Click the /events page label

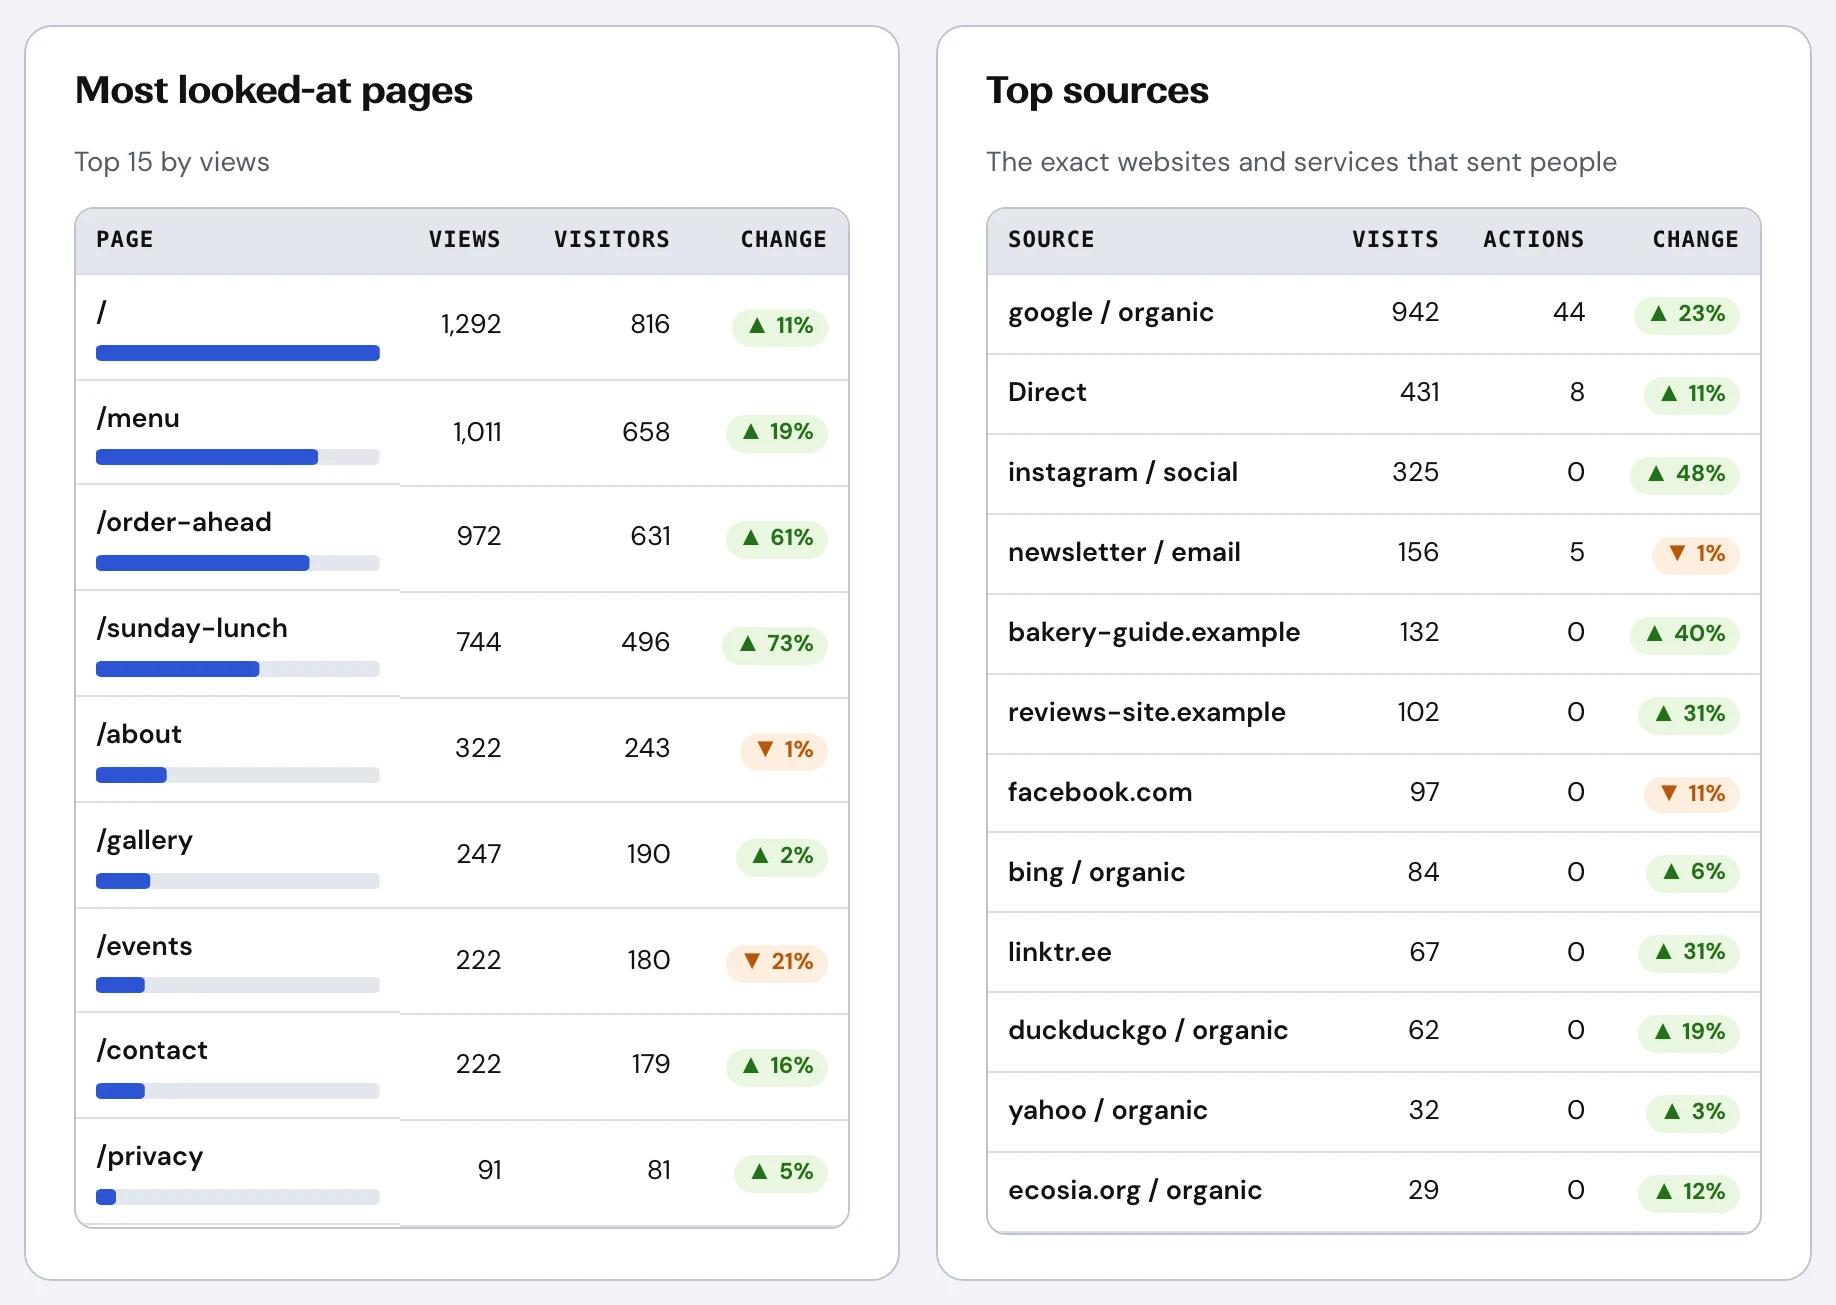(x=144, y=946)
